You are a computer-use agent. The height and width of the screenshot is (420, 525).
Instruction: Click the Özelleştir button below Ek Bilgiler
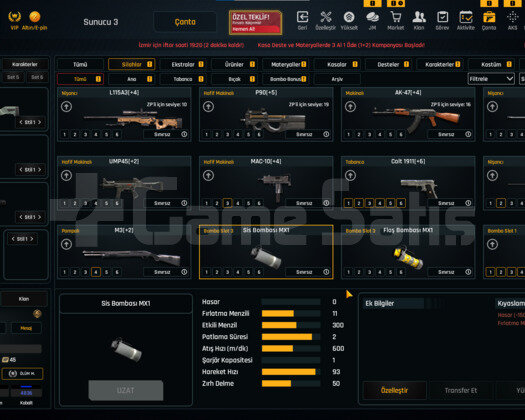click(394, 390)
